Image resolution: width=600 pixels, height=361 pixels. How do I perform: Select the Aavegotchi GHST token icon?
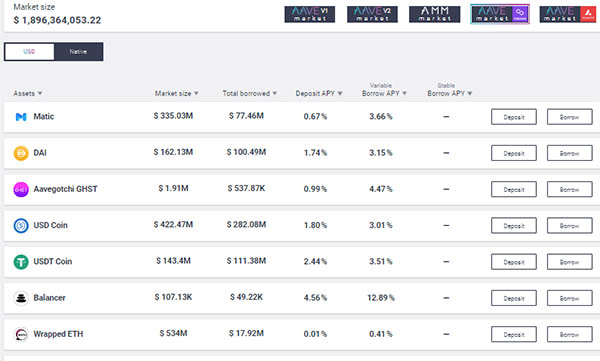[21, 189]
